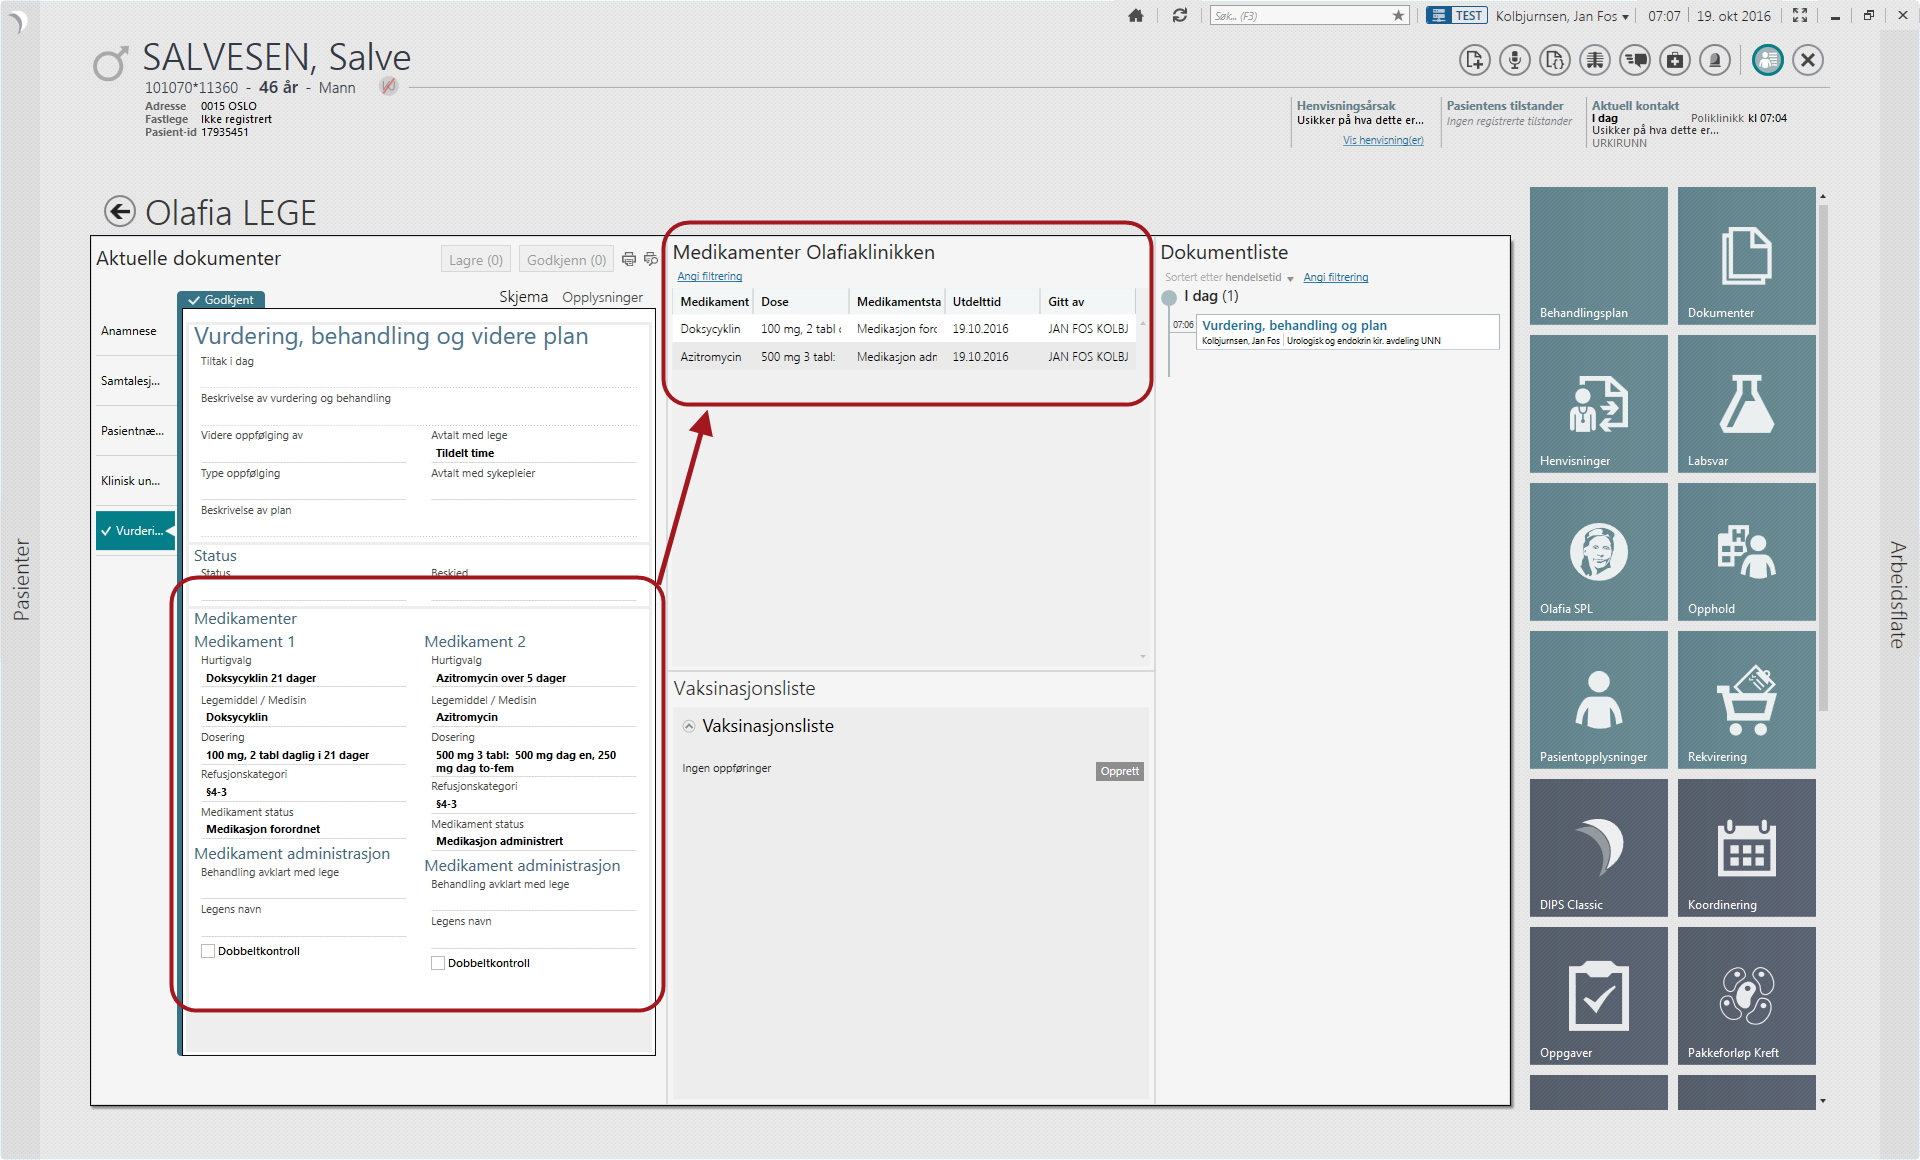This screenshot has height=1160, width=1920.
Task: Click the new document icon
Action: pos(1474,60)
